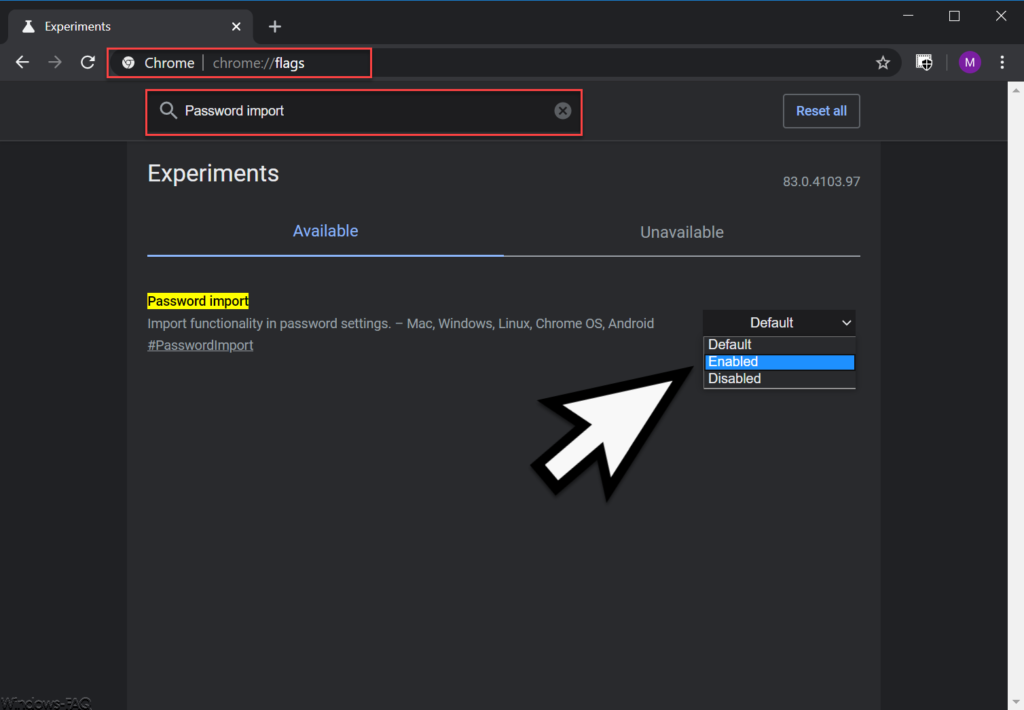Close the Experiments tab
1024x710 pixels.
[x=236, y=27]
